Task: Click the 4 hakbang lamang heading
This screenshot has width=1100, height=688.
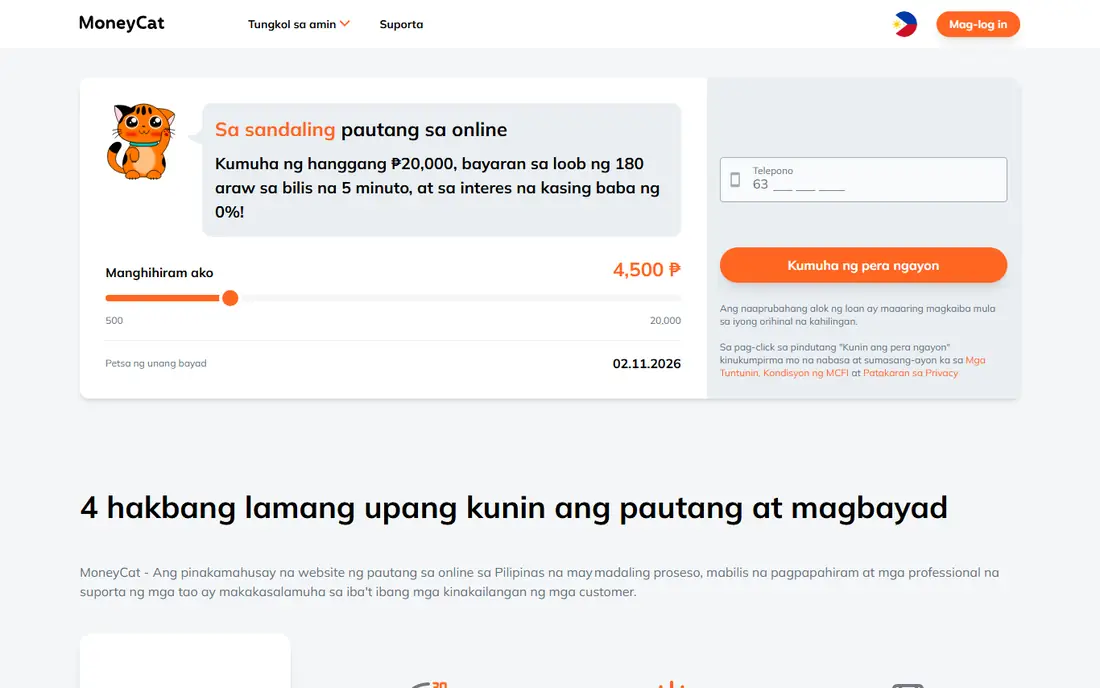Action: (514, 508)
